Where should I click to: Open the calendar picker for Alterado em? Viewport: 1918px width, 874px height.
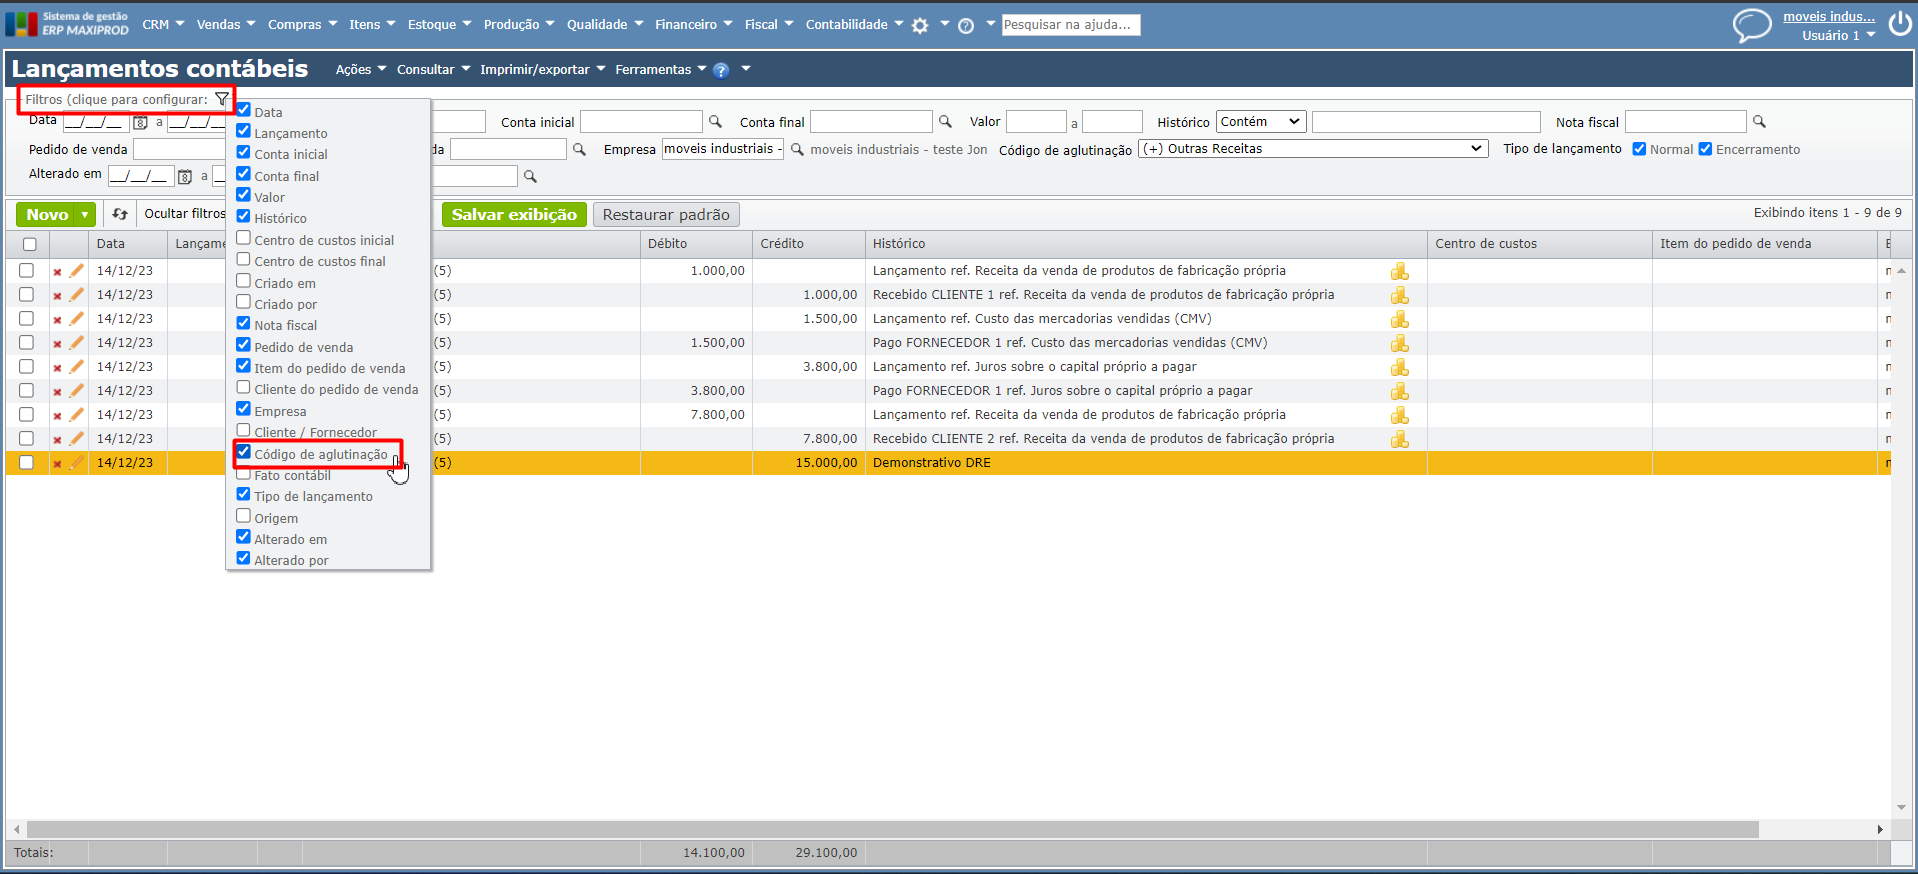tap(185, 177)
